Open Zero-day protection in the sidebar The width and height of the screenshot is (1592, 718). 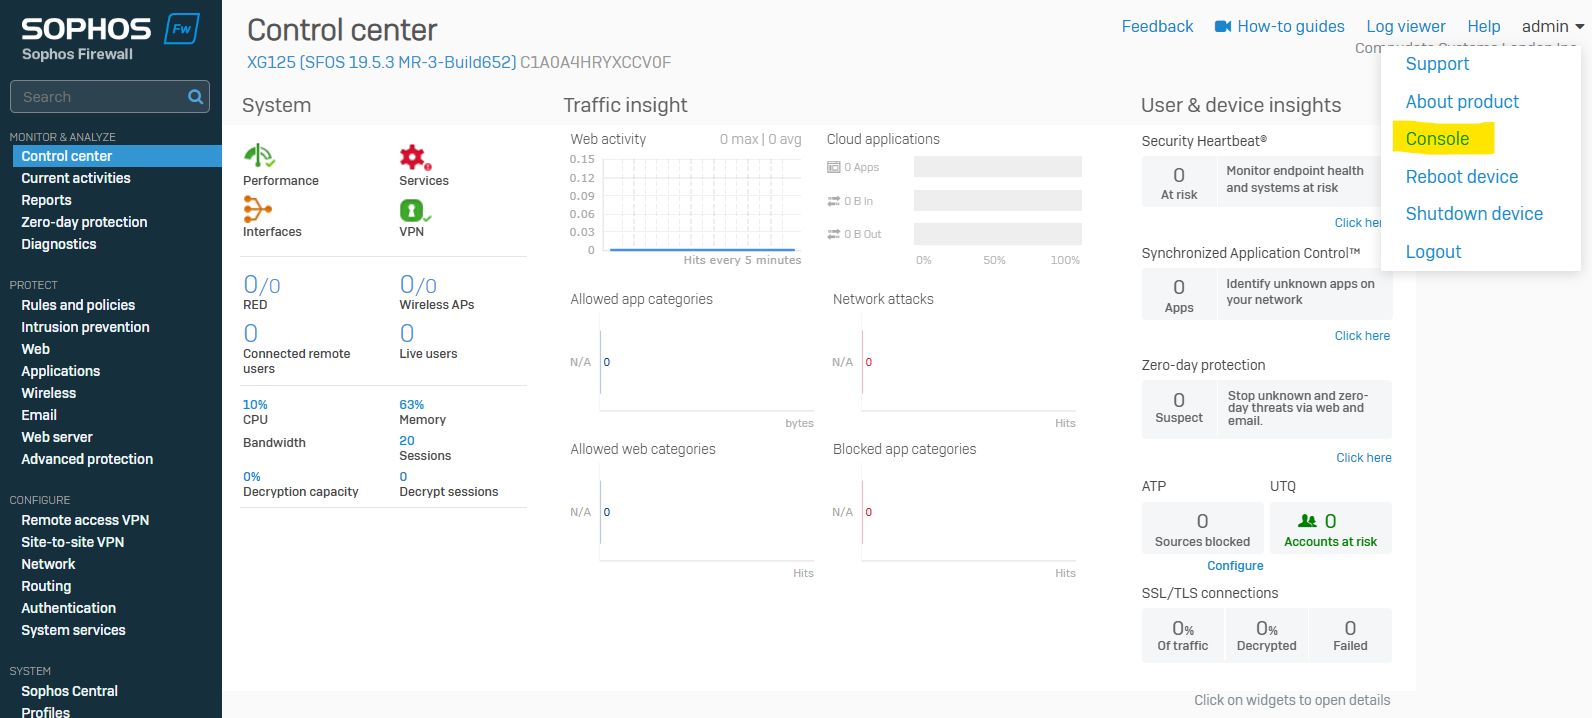(x=84, y=222)
